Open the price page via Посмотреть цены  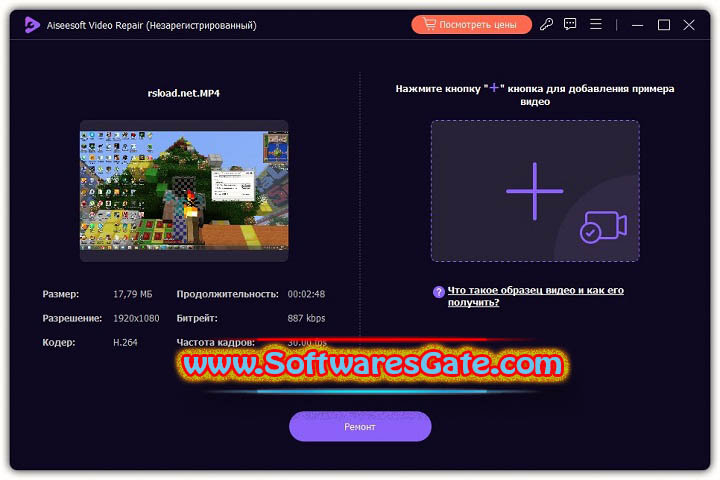pyautogui.click(x=471, y=24)
